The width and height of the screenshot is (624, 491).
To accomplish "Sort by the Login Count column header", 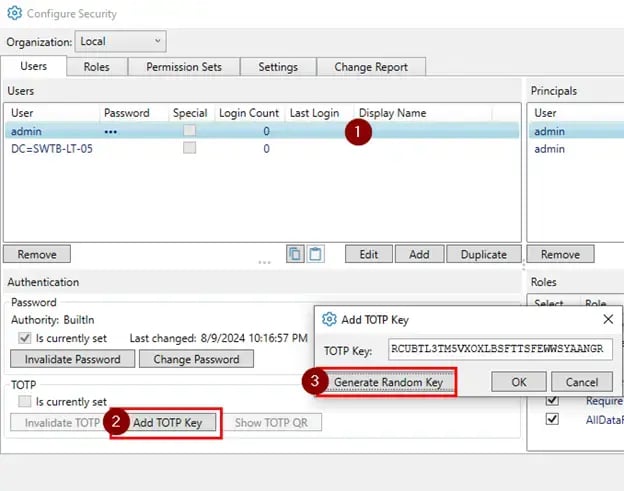I will pos(249,113).
